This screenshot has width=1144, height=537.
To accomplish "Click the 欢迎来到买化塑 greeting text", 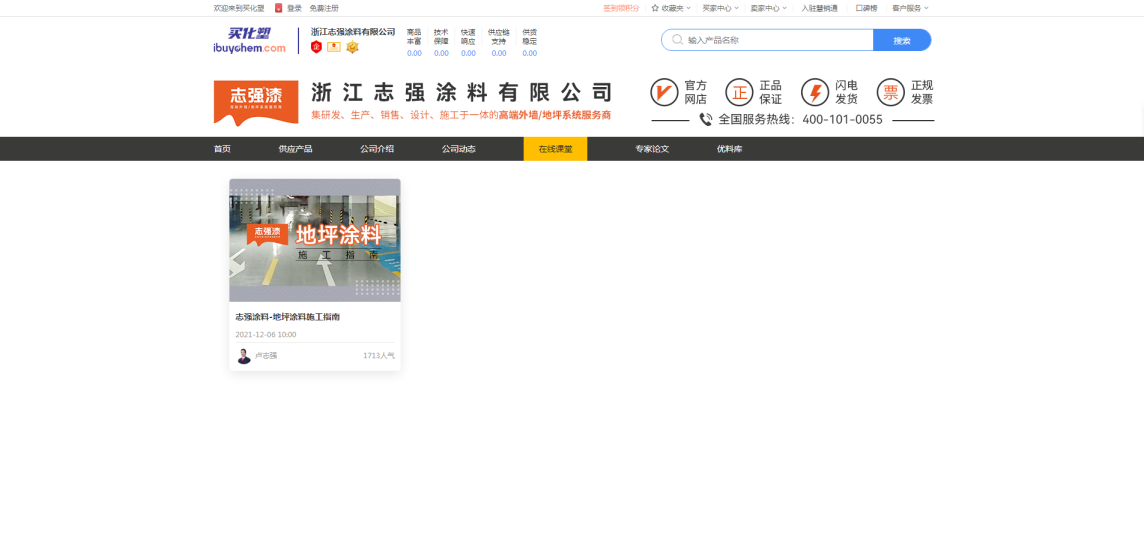I will pyautogui.click(x=239, y=8).
